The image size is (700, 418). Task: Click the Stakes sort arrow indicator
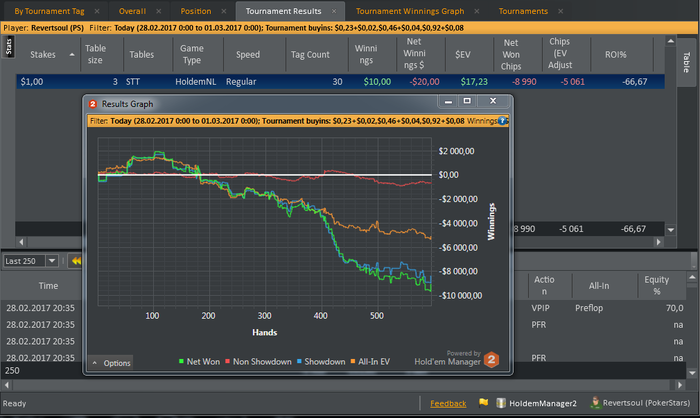[x=72, y=55]
